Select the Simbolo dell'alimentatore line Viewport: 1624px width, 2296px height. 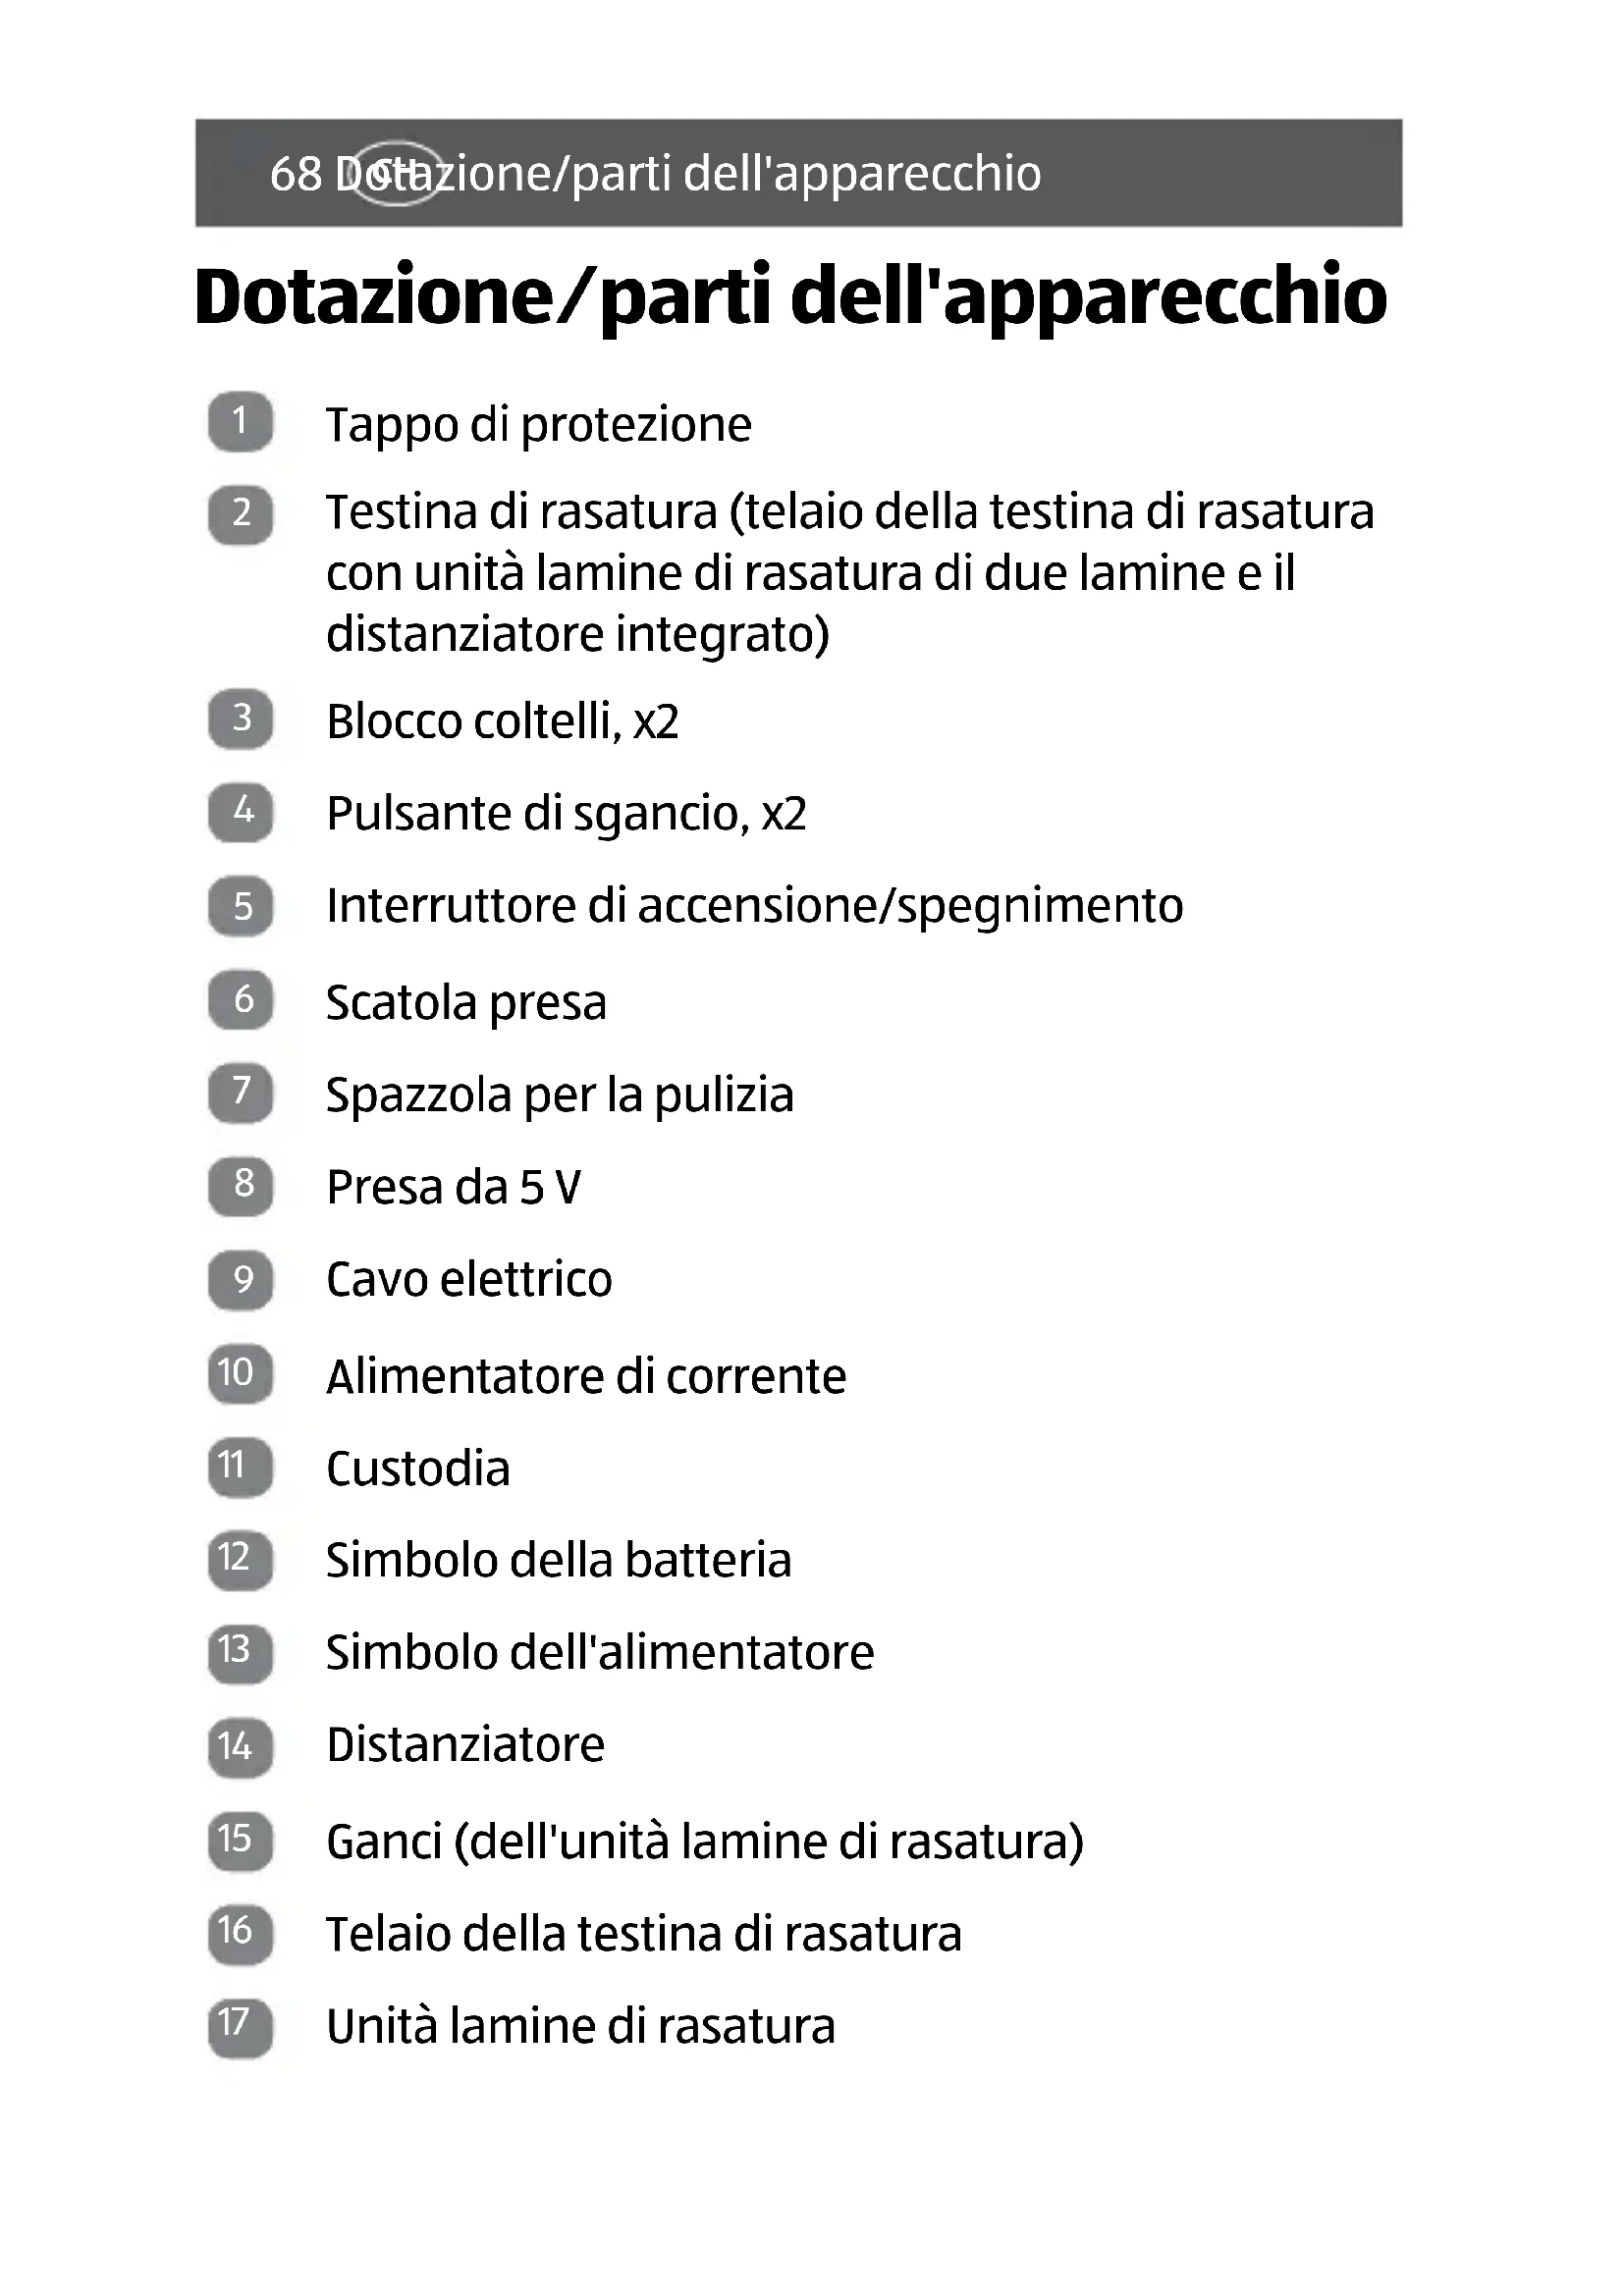tap(600, 1652)
